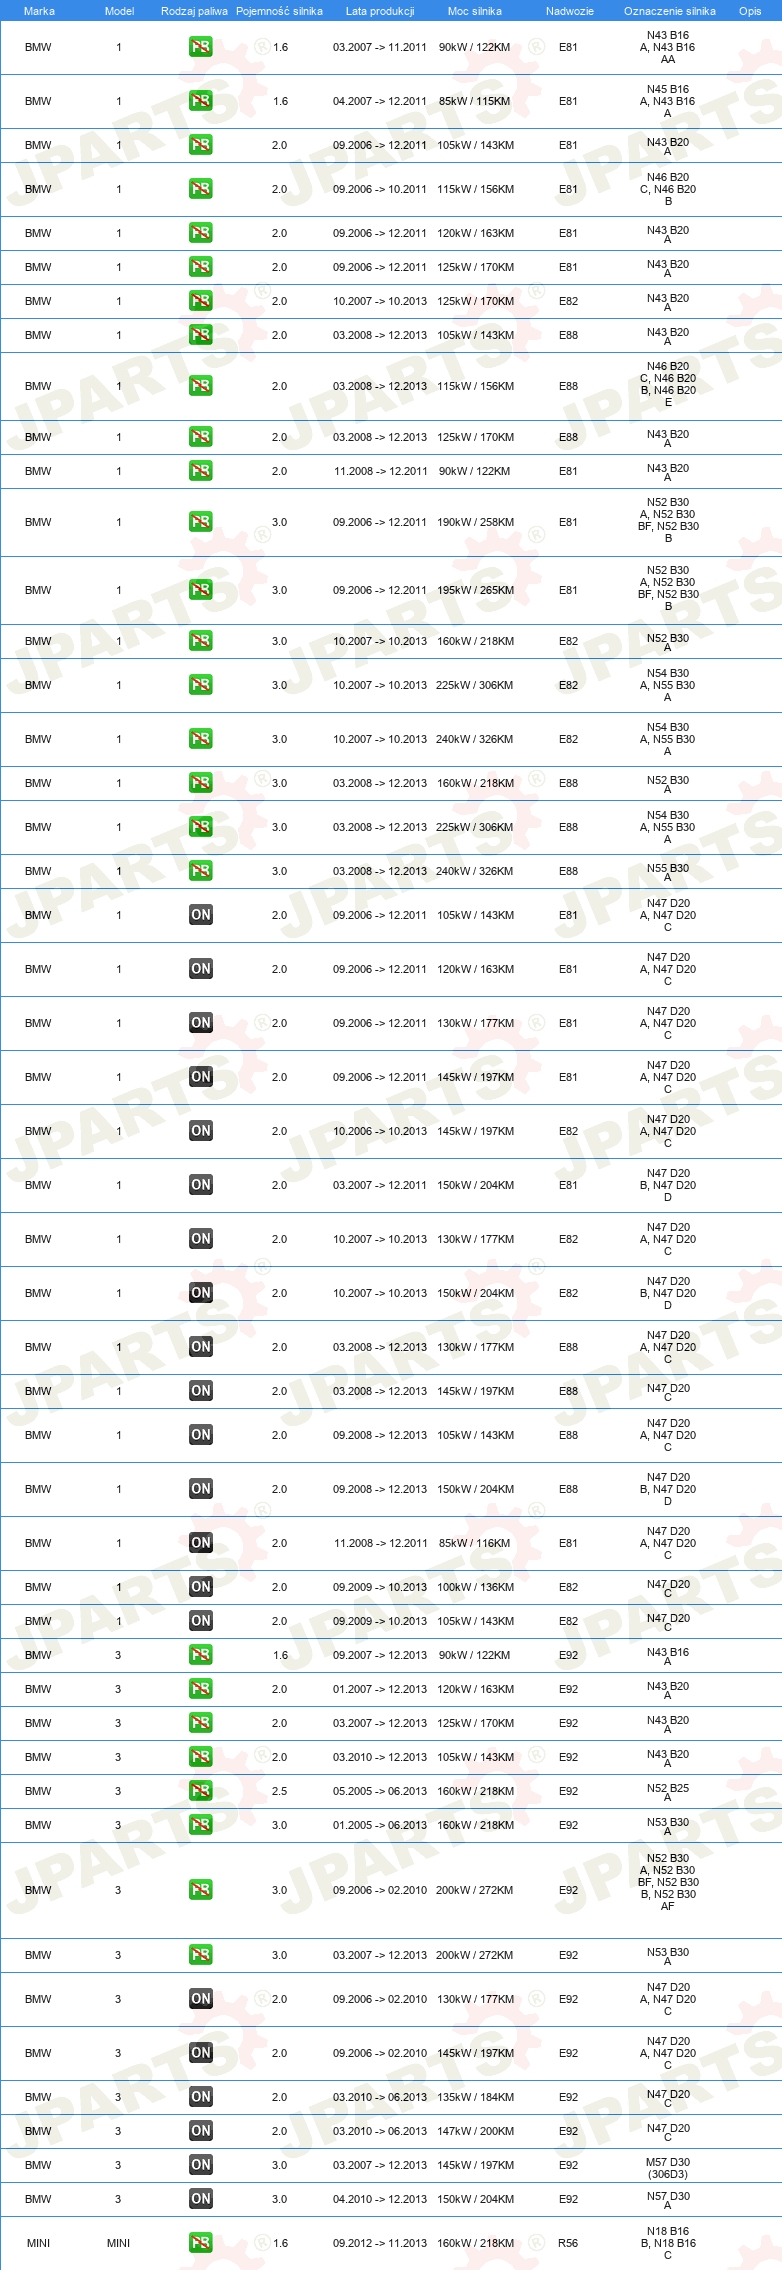The width and height of the screenshot is (782, 2270).
Task: Click diesel ON icon in 150kW/204KM E81 row
Action: click(201, 1185)
